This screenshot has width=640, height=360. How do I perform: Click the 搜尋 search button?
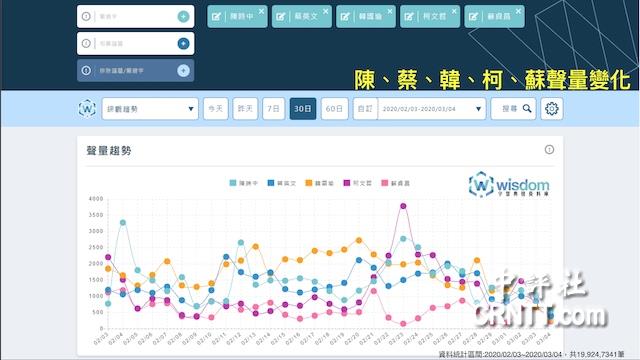513,109
